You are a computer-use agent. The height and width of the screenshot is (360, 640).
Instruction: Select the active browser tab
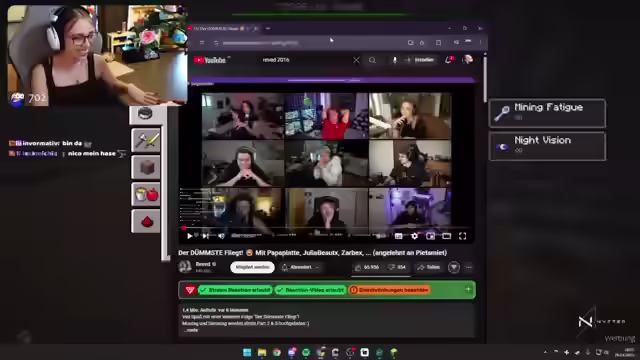coord(224,28)
